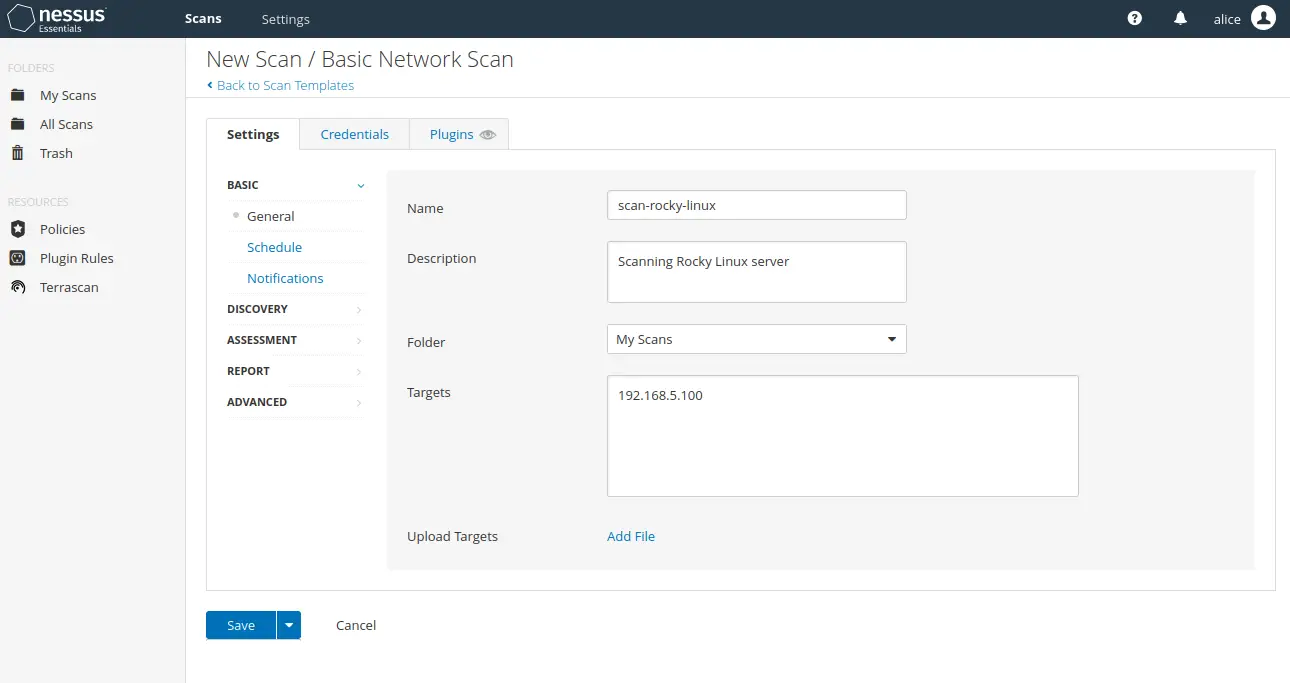This screenshot has width=1290, height=683.
Task: Click the My Scans folder icon
Action: [x=17, y=95]
